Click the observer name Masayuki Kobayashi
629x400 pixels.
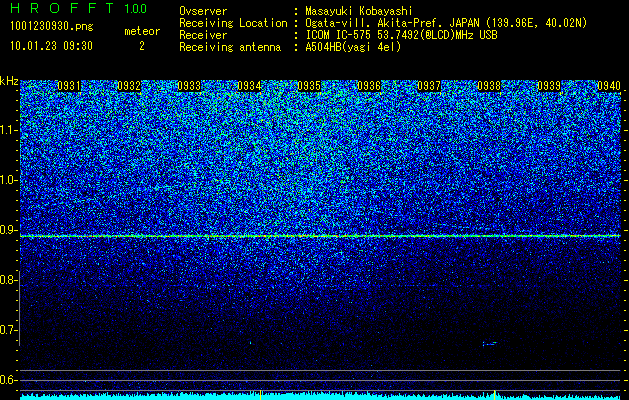click(359, 11)
